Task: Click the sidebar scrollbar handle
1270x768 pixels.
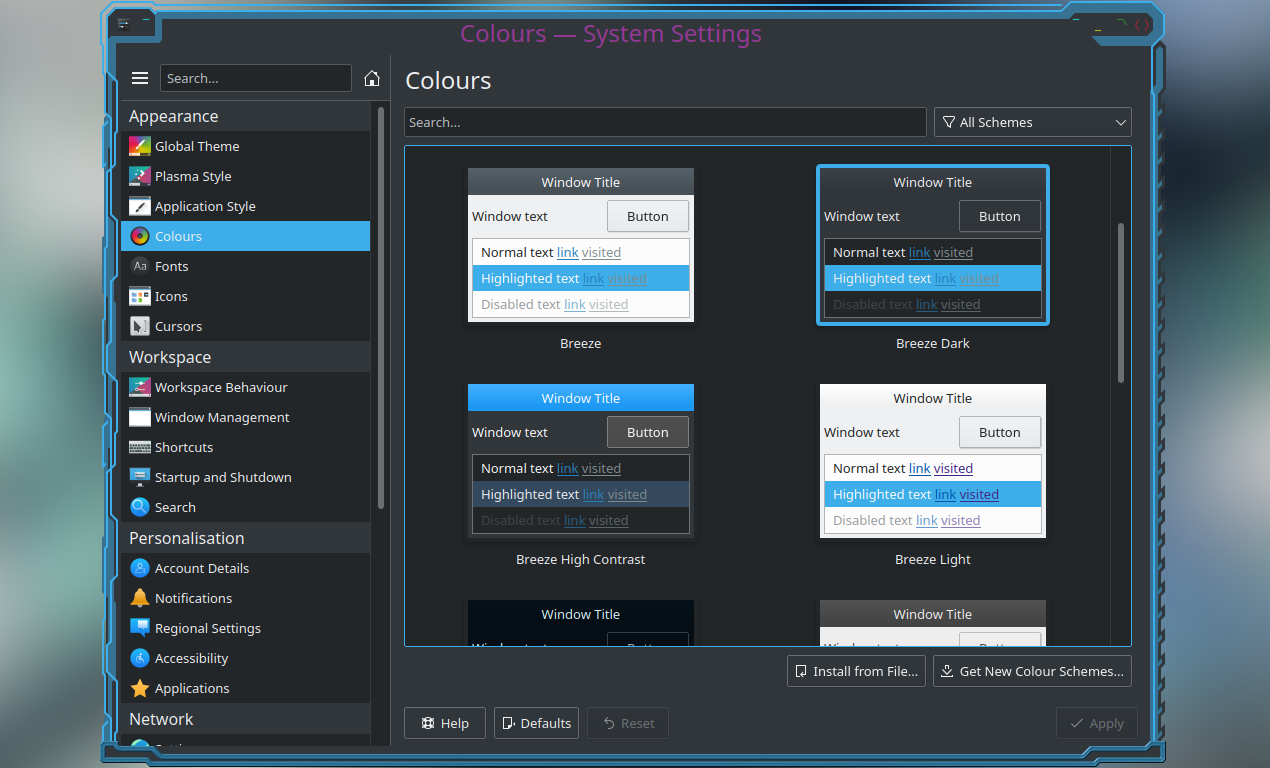Action: point(381,307)
